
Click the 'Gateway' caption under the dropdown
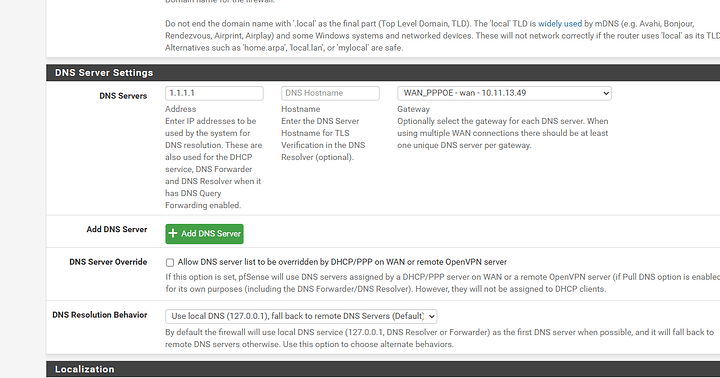point(413,109)
